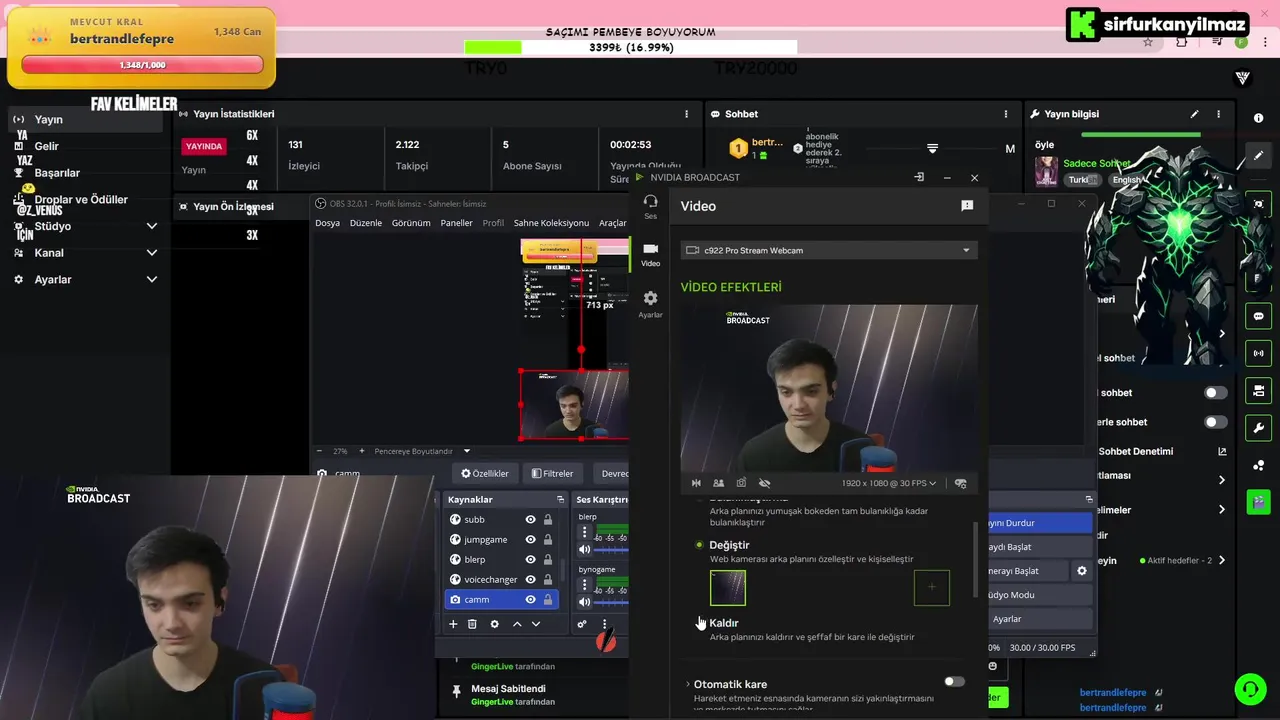Click Kaydı Başlat in OBS controls
This screenshot has width=1280, height=720.
pyautogui.click(x=1039, y=547)
